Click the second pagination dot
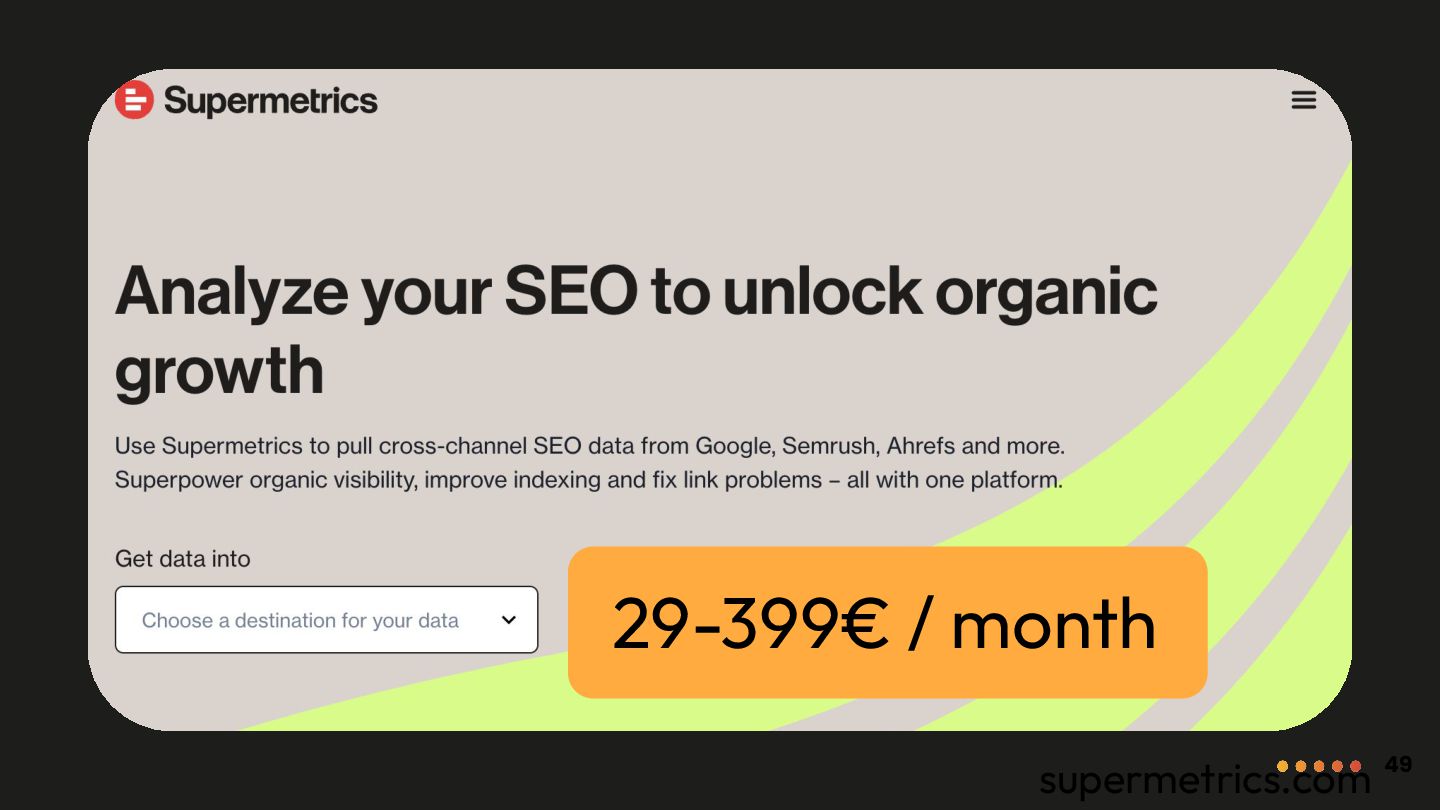The height and width of the screenshot is (810, 1440). pos(1301,766)
